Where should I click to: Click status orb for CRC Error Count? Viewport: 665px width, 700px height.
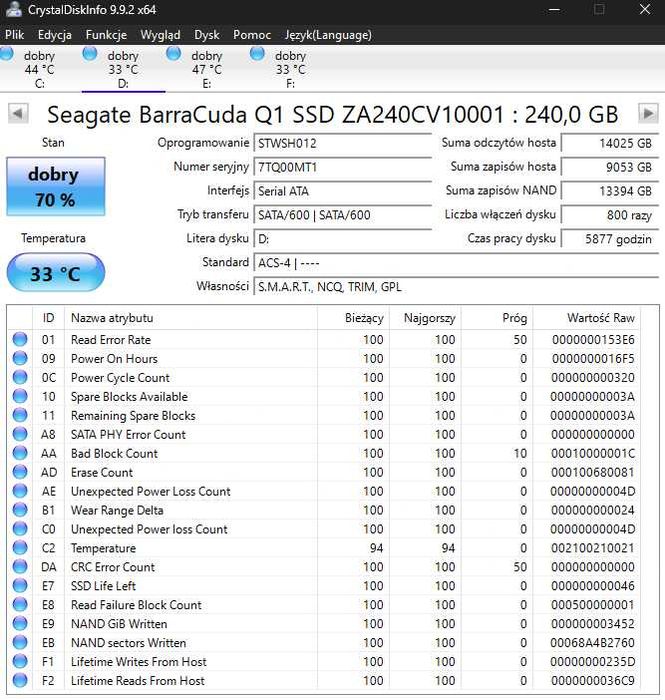coord(20,567)
